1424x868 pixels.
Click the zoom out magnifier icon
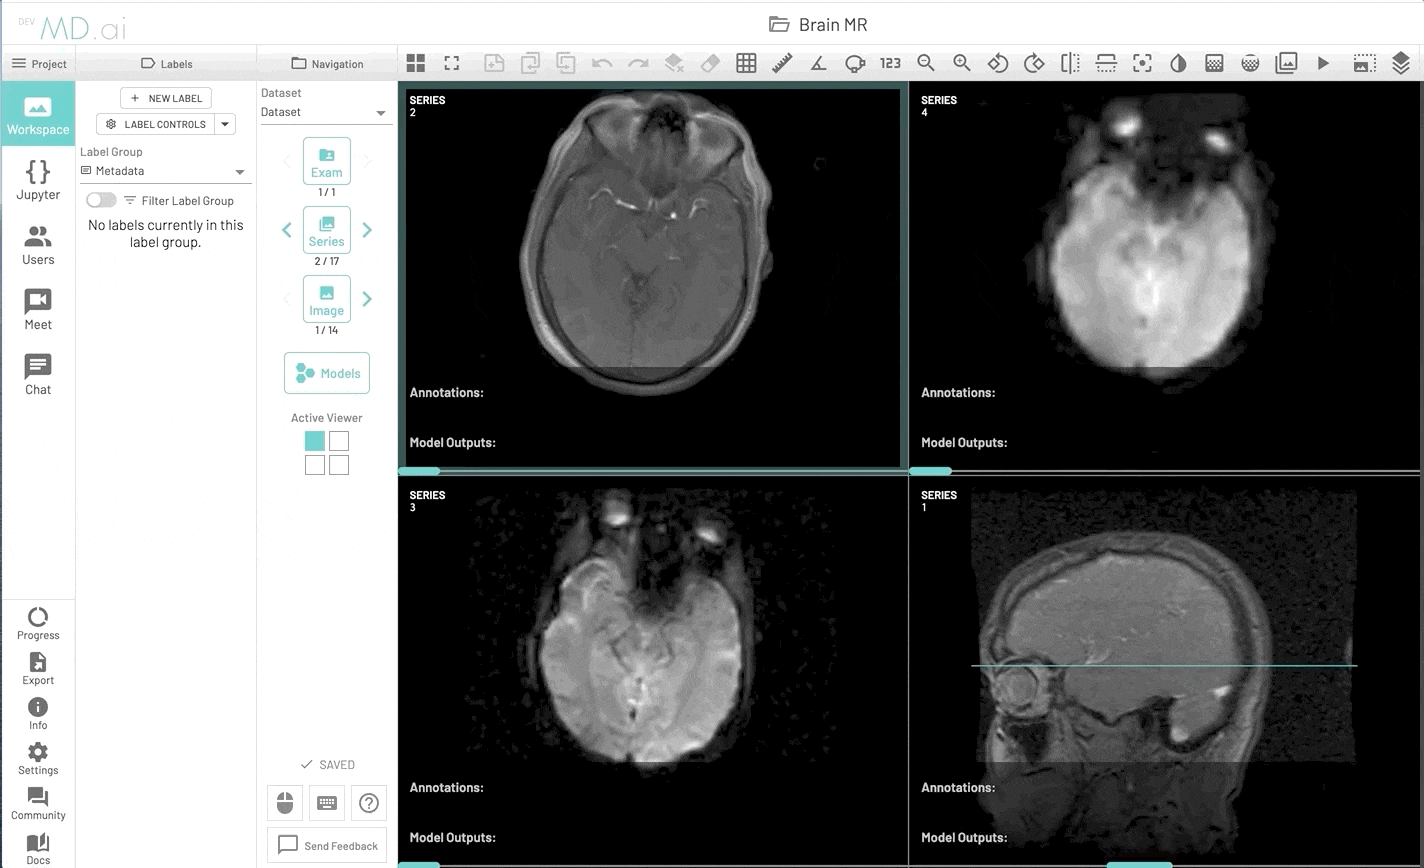tap(926, 63)
